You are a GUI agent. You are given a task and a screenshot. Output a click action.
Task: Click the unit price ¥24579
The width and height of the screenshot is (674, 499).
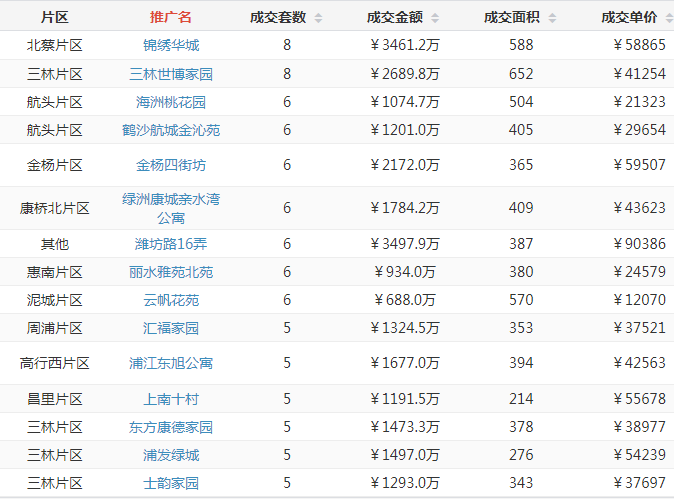pos(640,272)
